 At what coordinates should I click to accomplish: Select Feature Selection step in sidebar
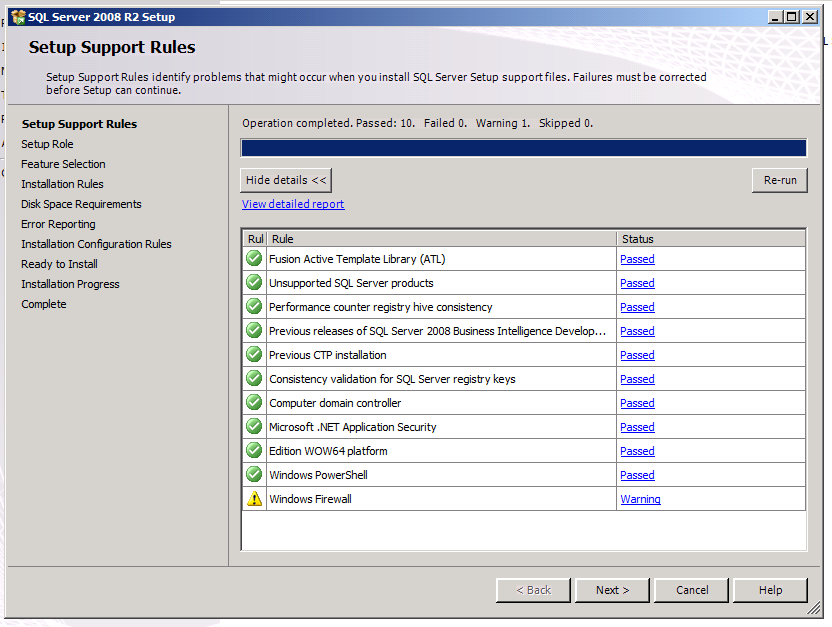[x=63, y=164]
